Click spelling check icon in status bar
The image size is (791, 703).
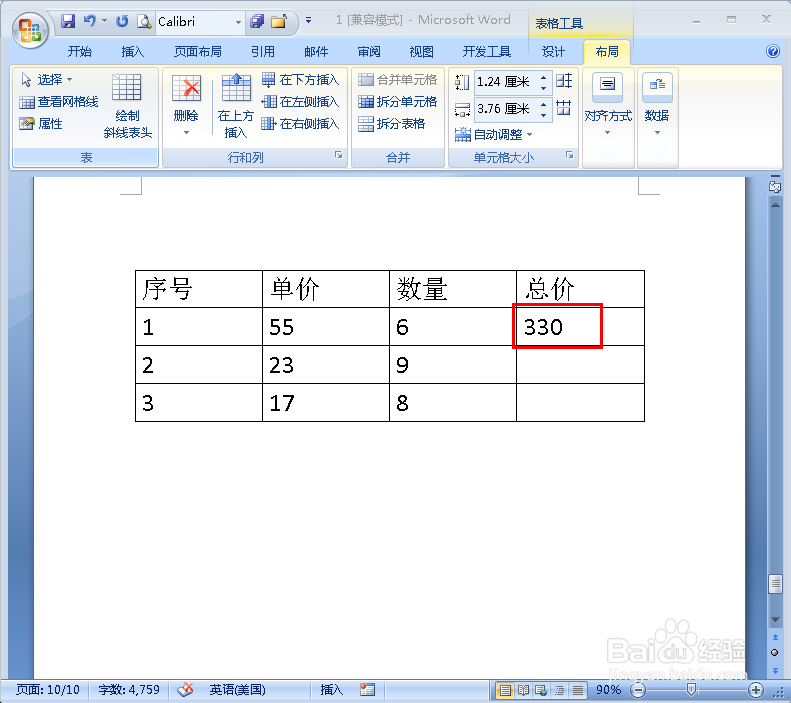185,689
